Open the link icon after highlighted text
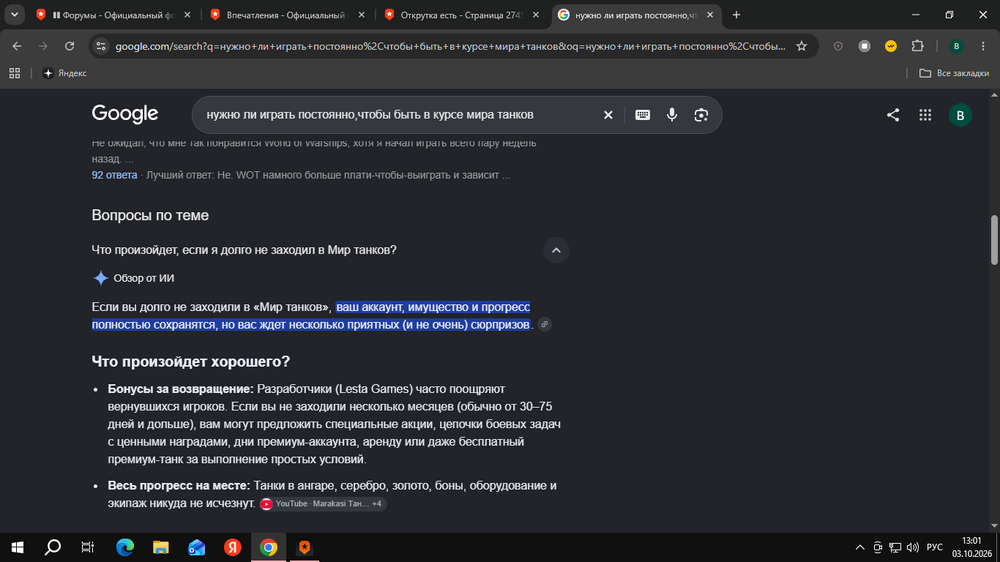 click(544, 324)
